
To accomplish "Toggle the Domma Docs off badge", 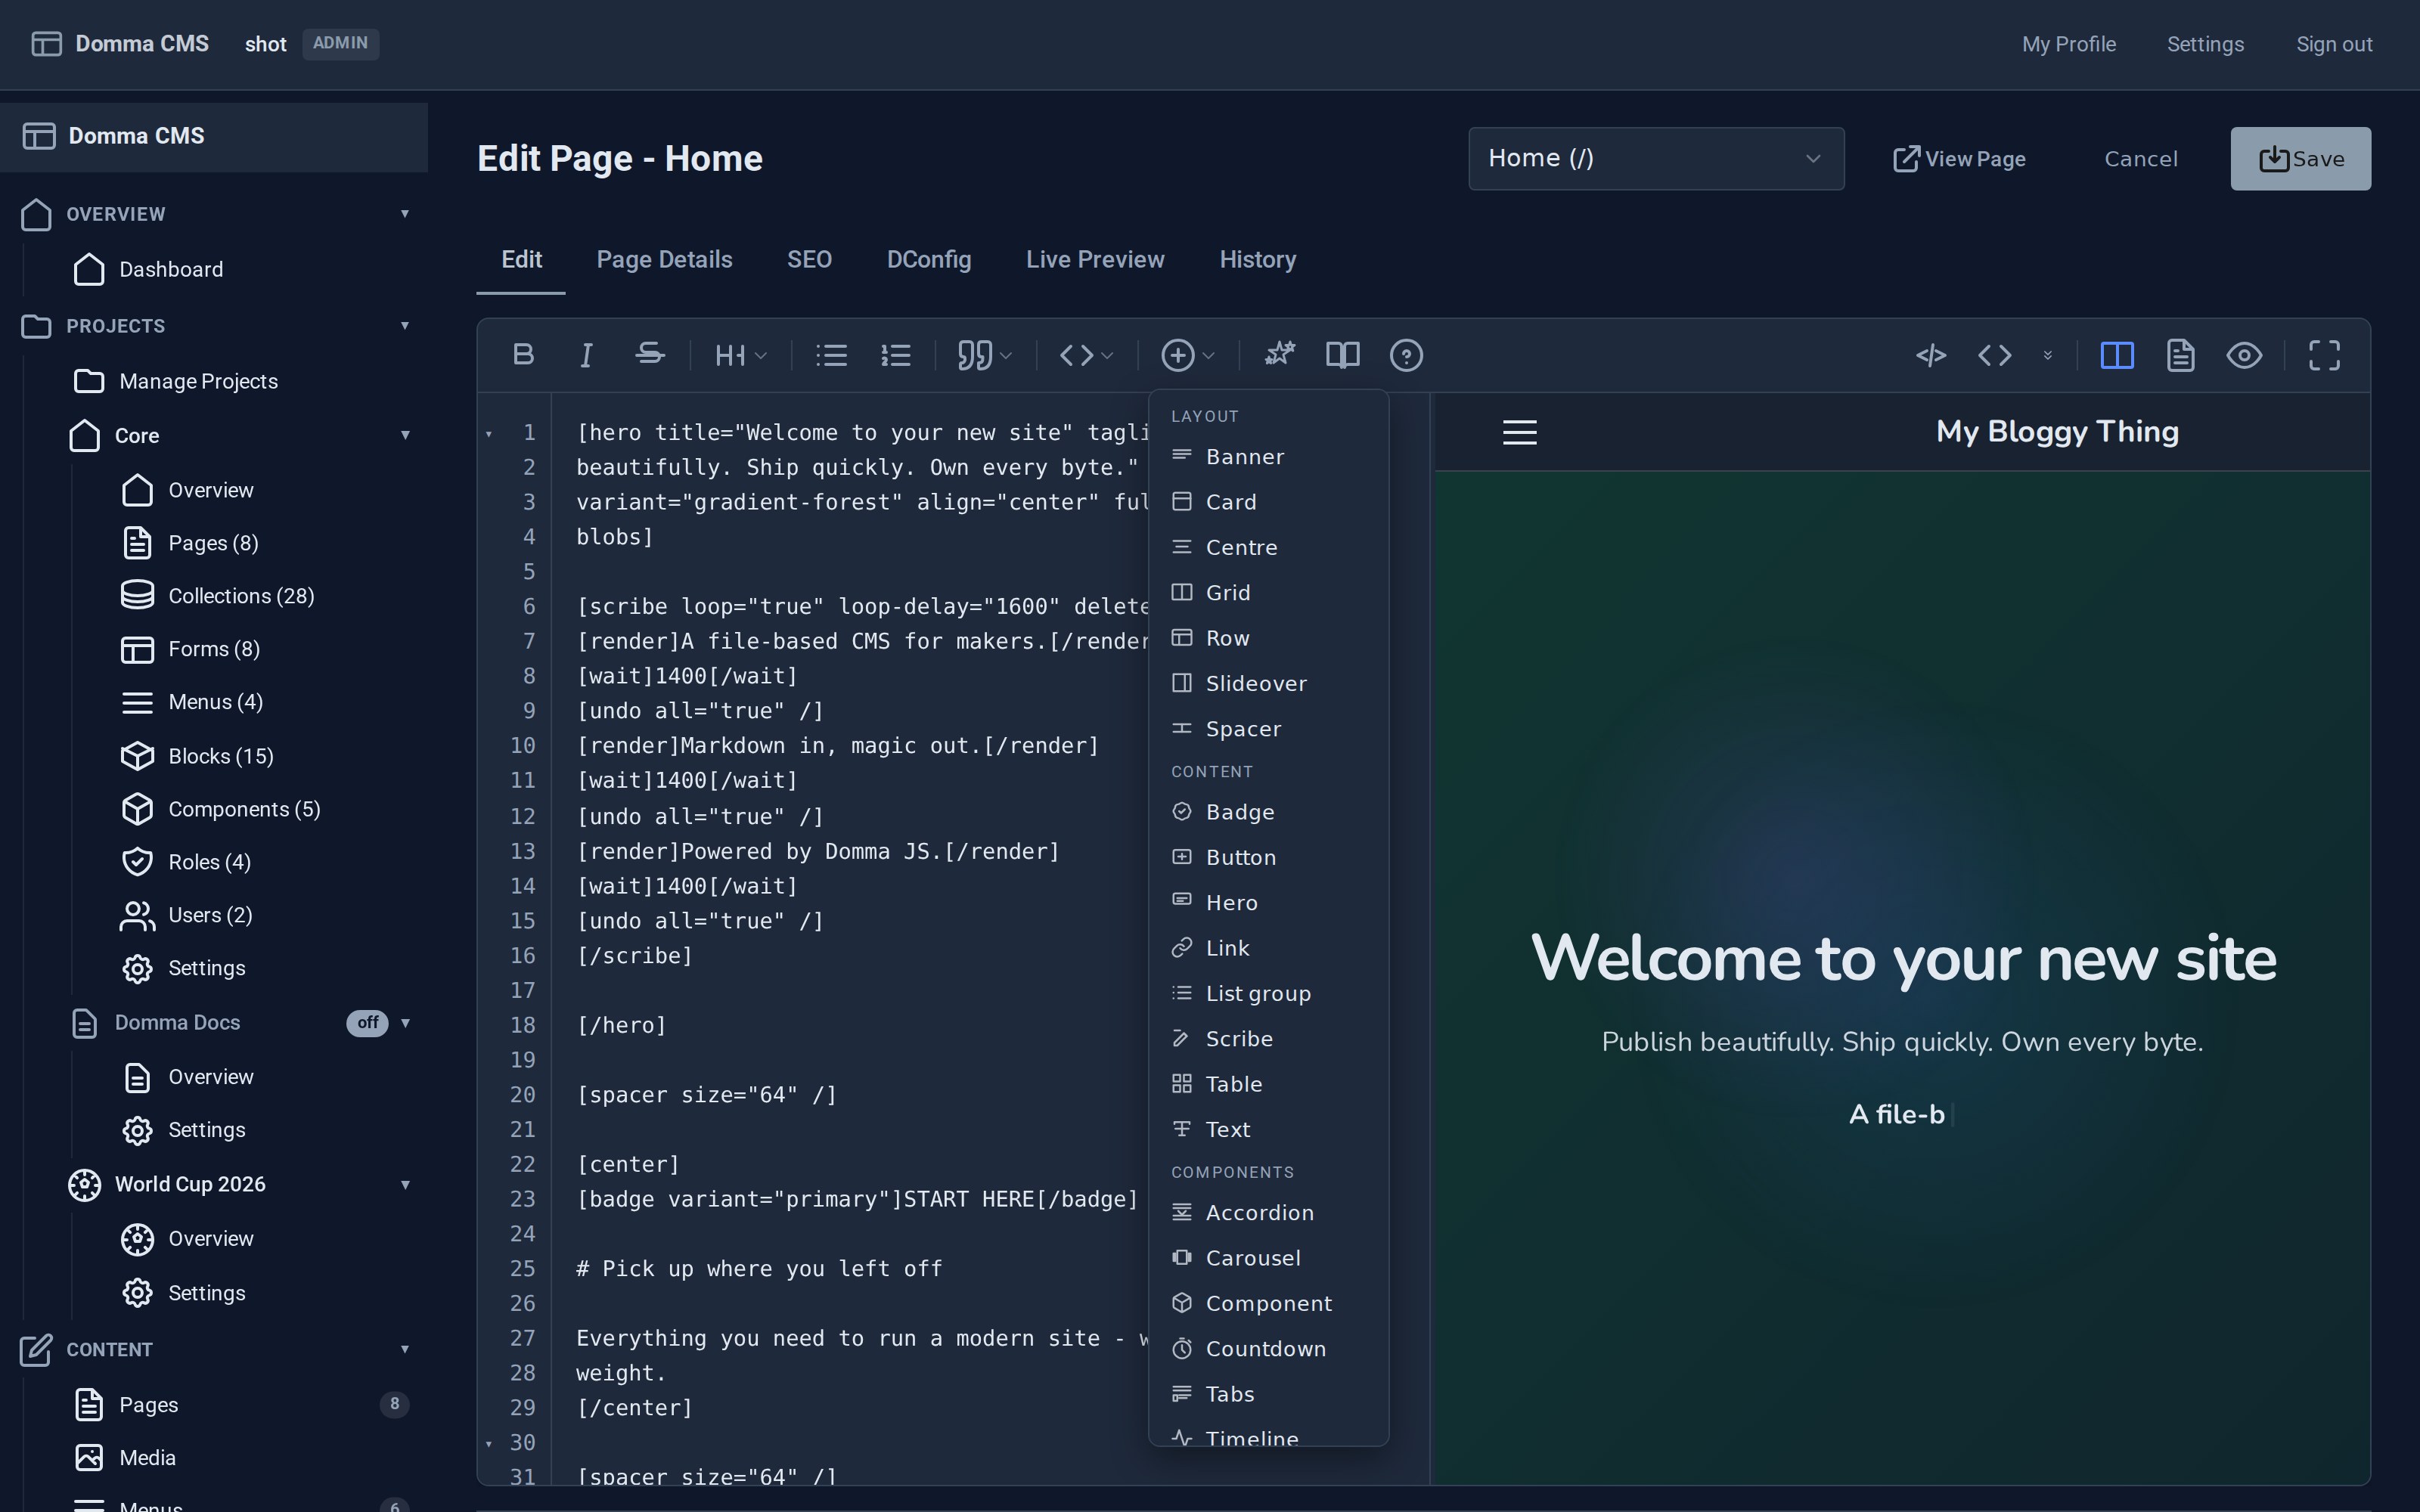I will pyautogui.click(x=367, y=1022).
